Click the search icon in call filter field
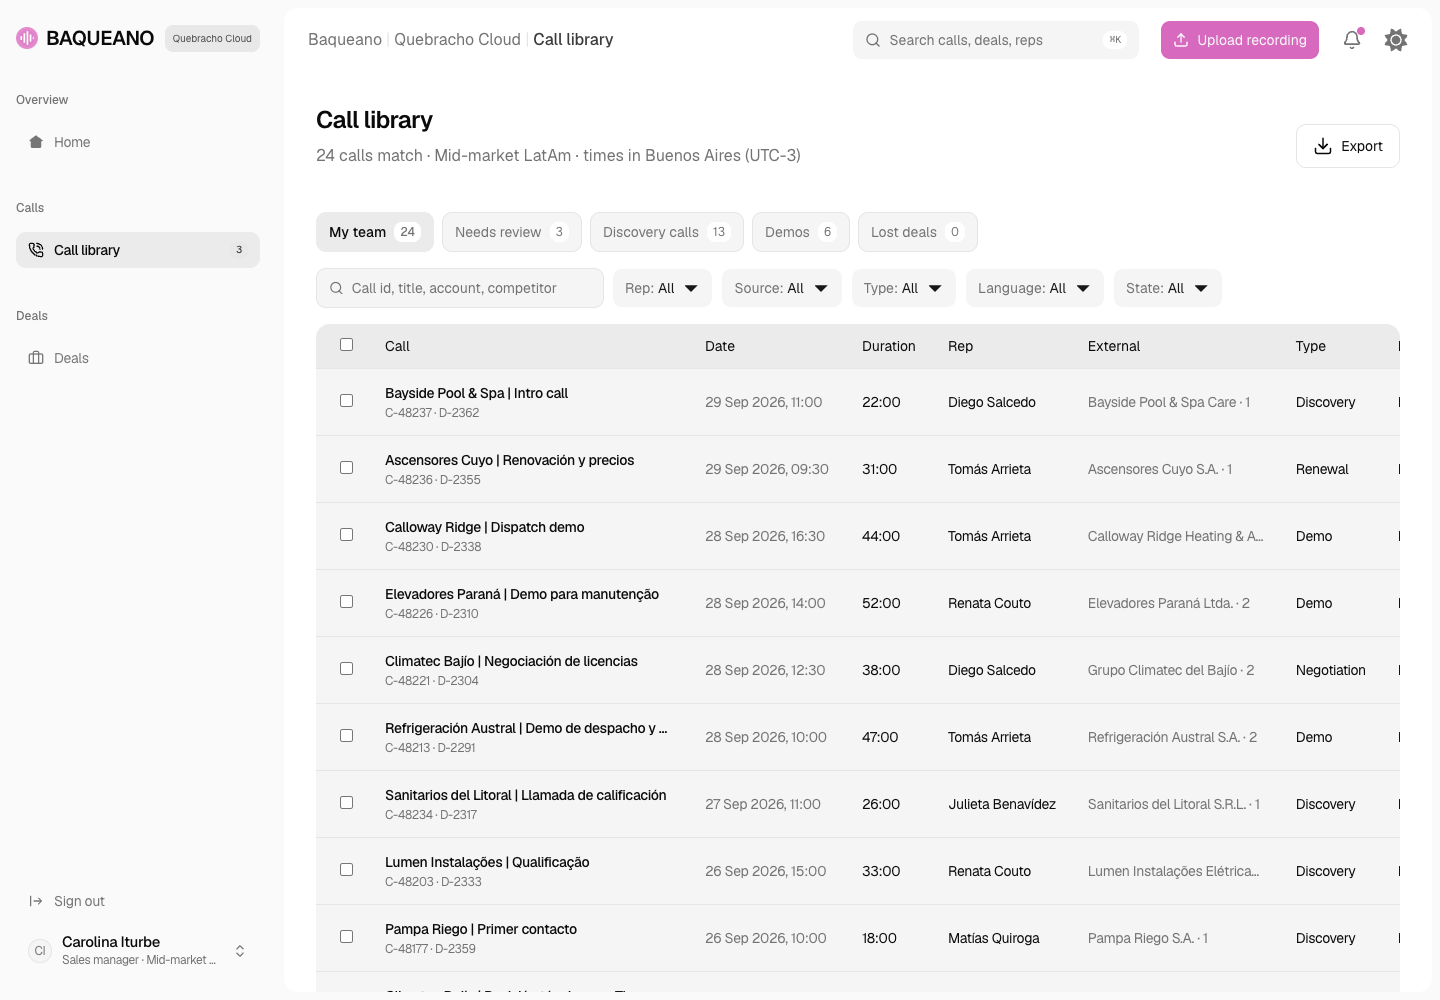The image size is (1440, 1000). 337,288
